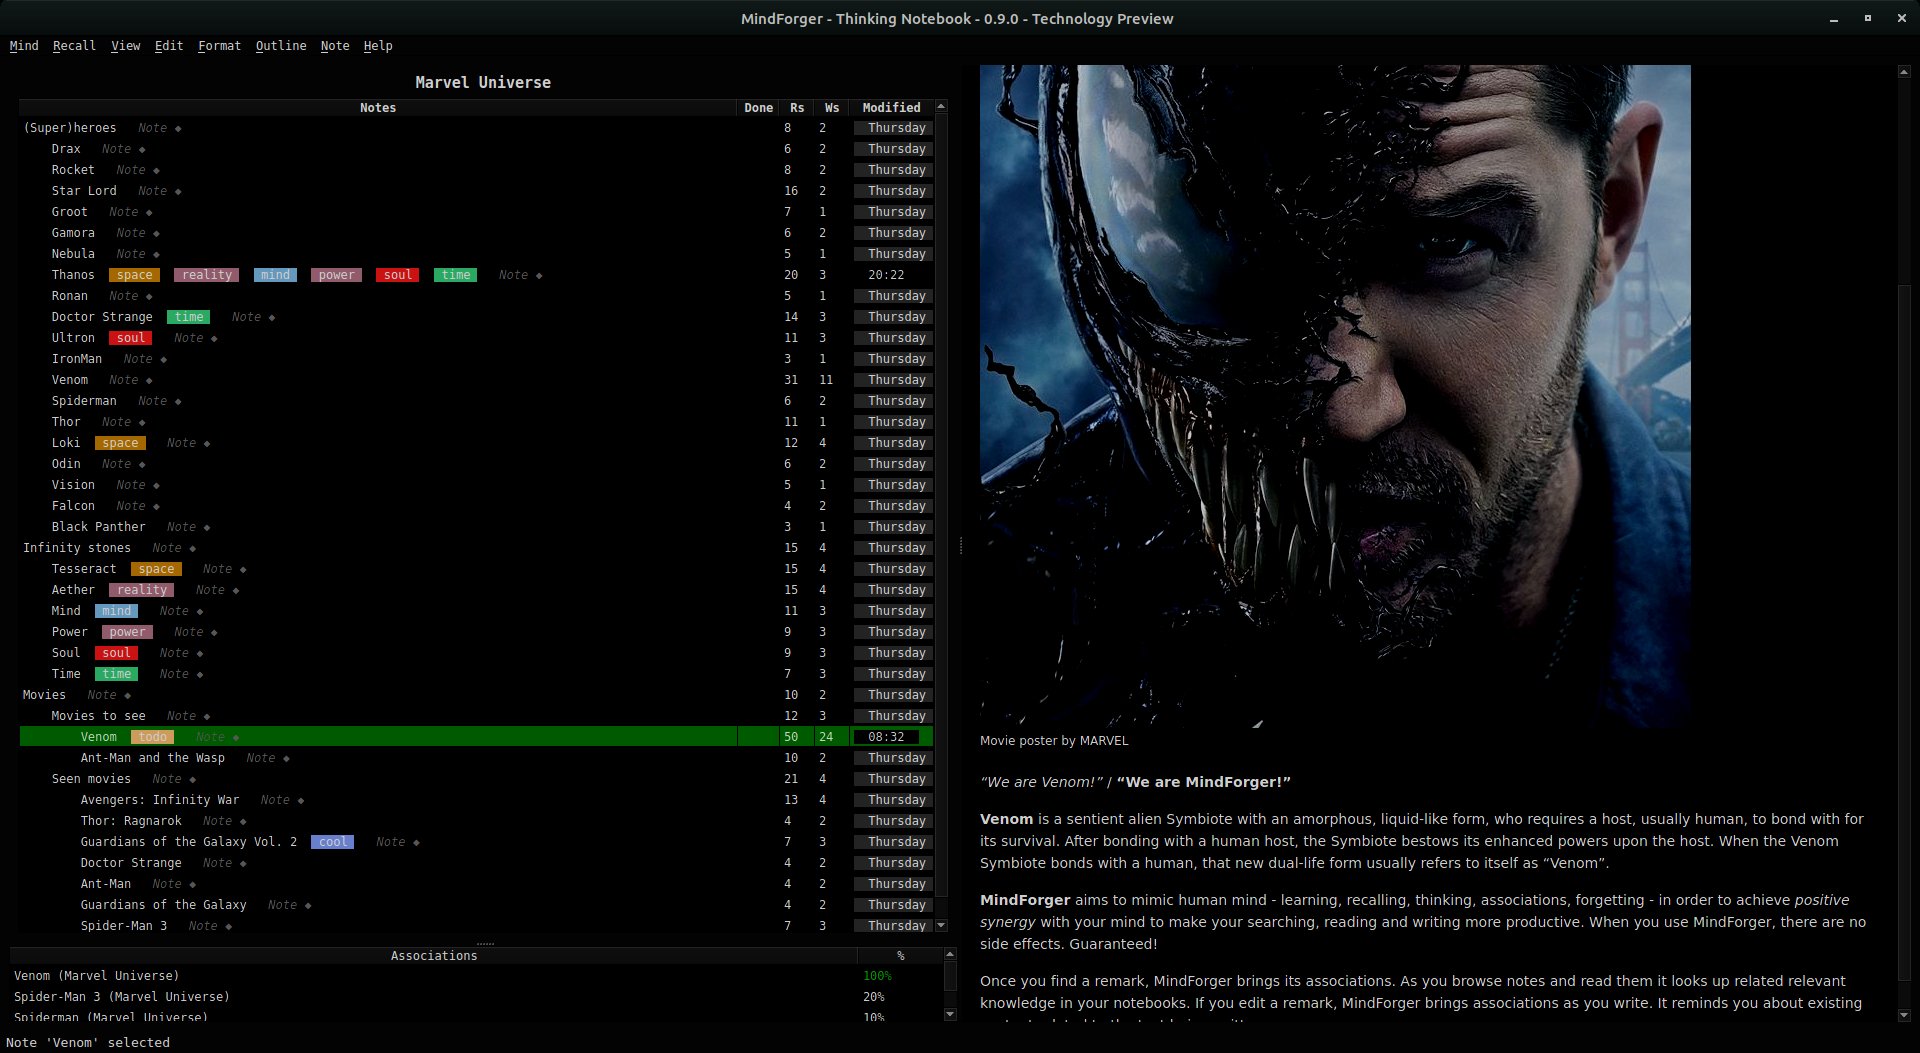Click the blue mind tag on Thanos
Viewport: 1920px width, 1053px height.
275,275
